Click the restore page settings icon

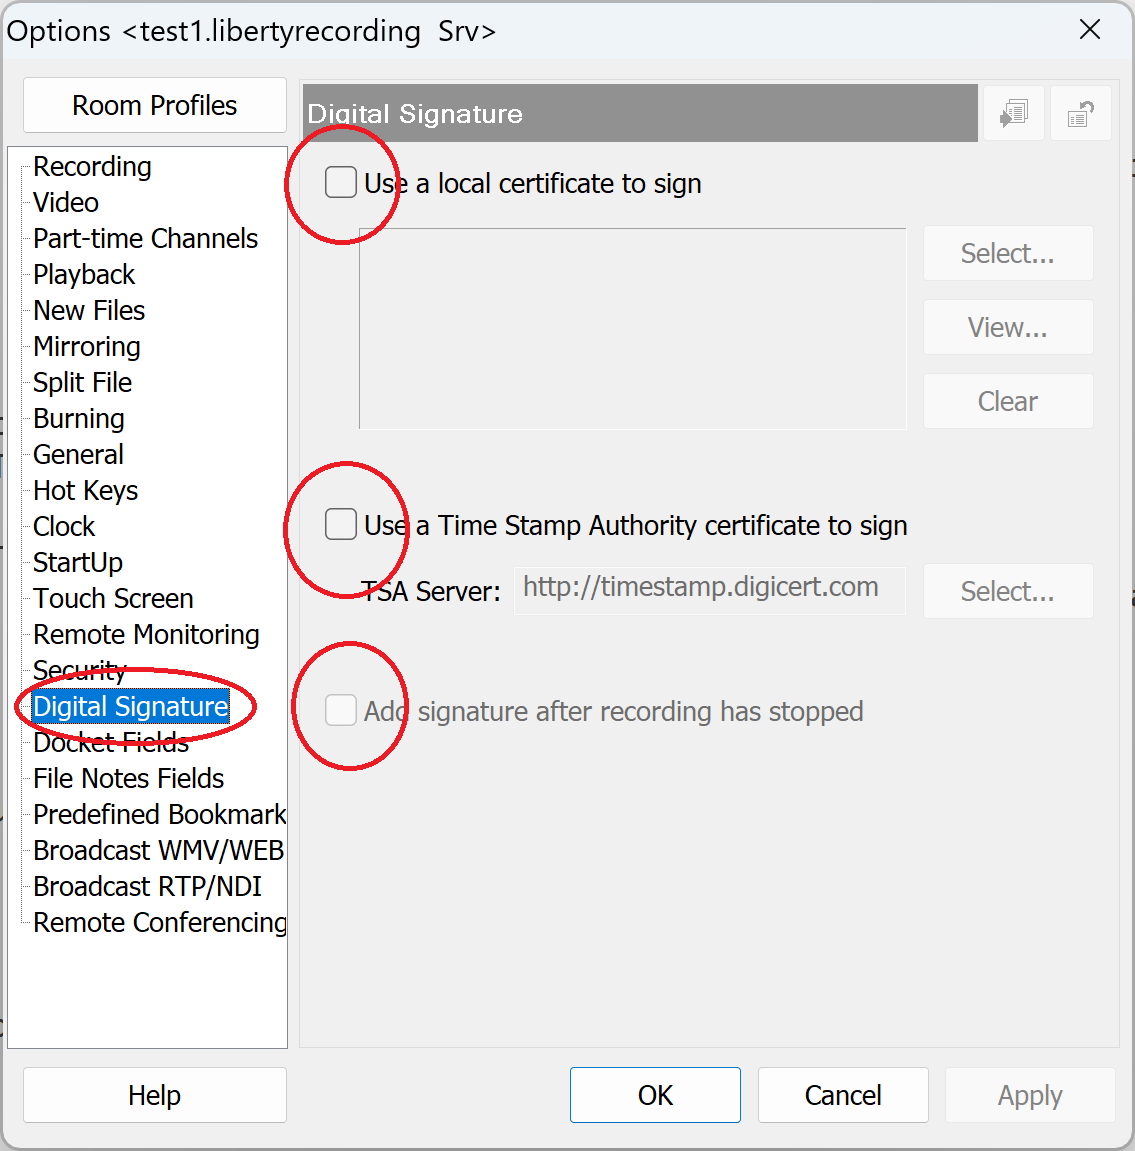1080,113
